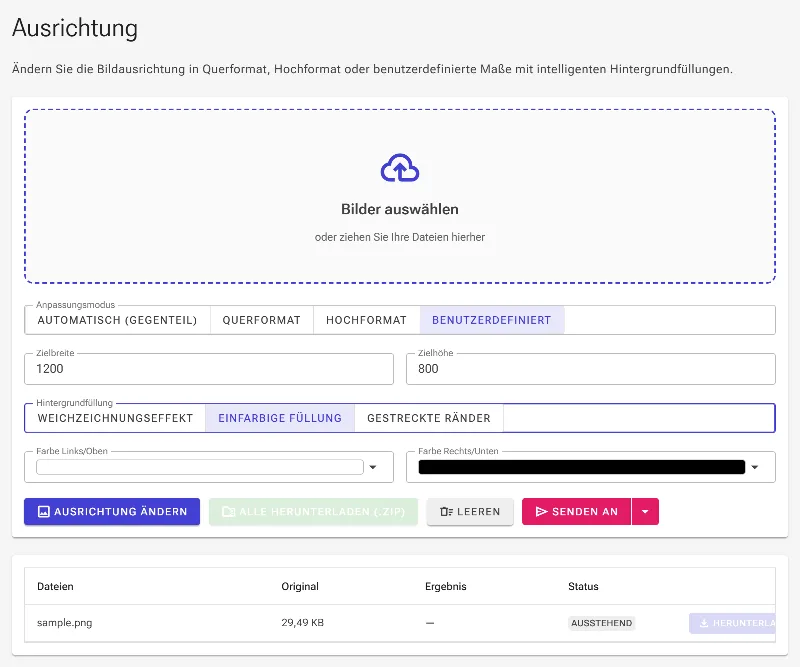Click the Ausrichtung page heading
Image resolution: width=800 pixels, height=667 pixels.
coord(75,28)
